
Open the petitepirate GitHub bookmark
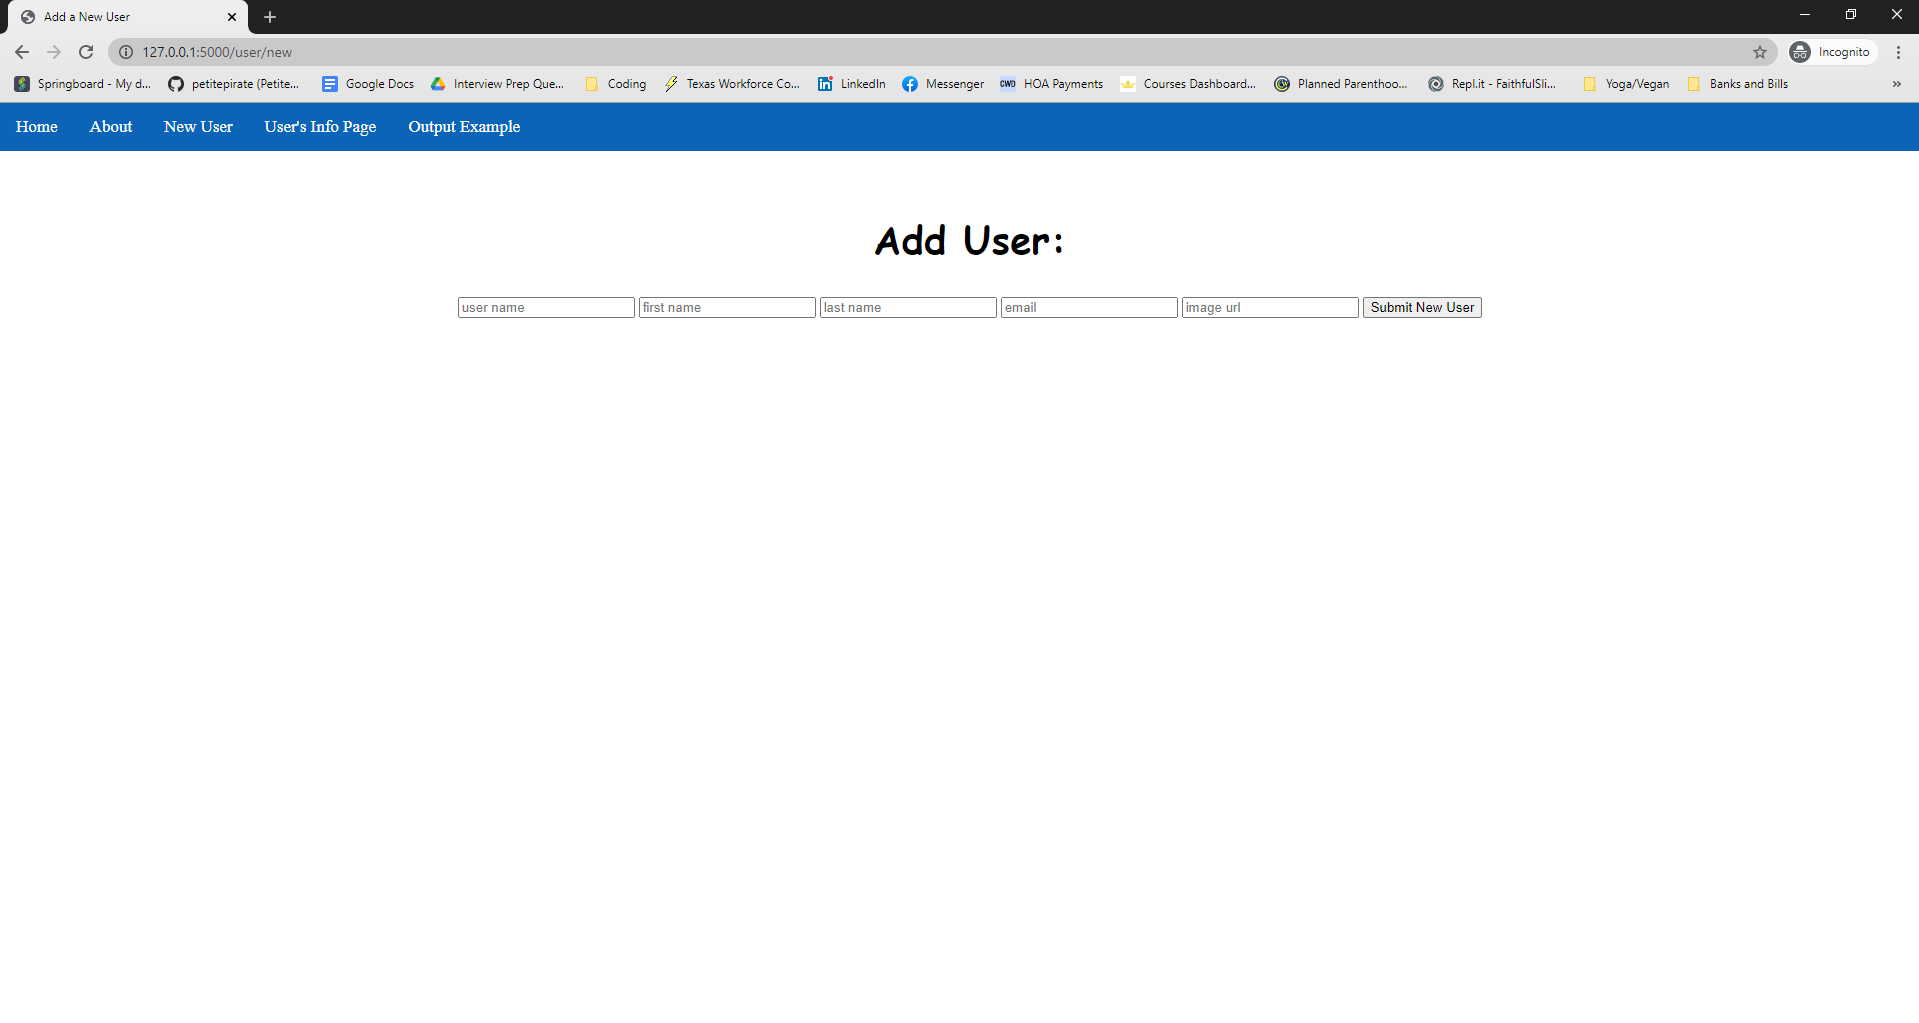pyautogui.click(x=234, y=84)
